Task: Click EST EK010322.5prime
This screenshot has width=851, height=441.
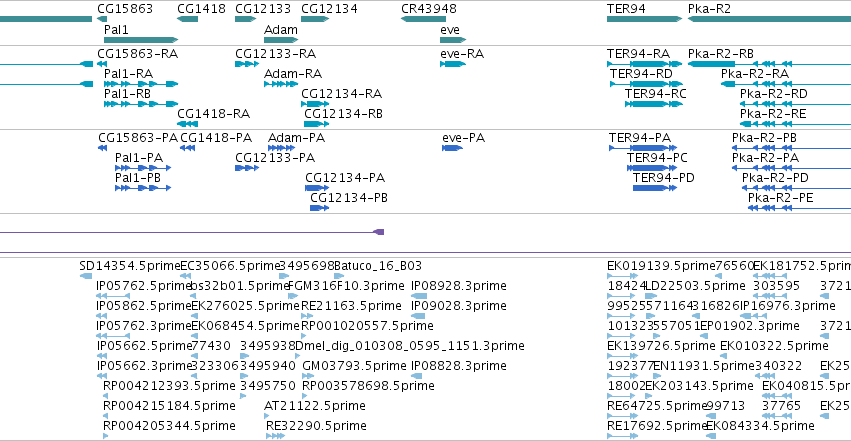Action: coord(774,346)
